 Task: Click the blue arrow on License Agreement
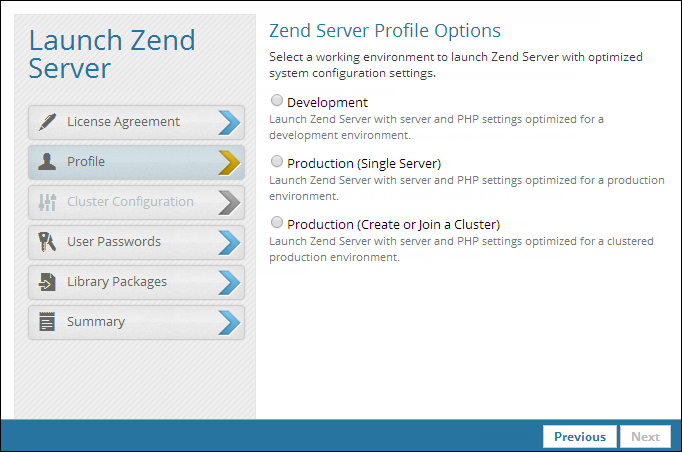229,122
